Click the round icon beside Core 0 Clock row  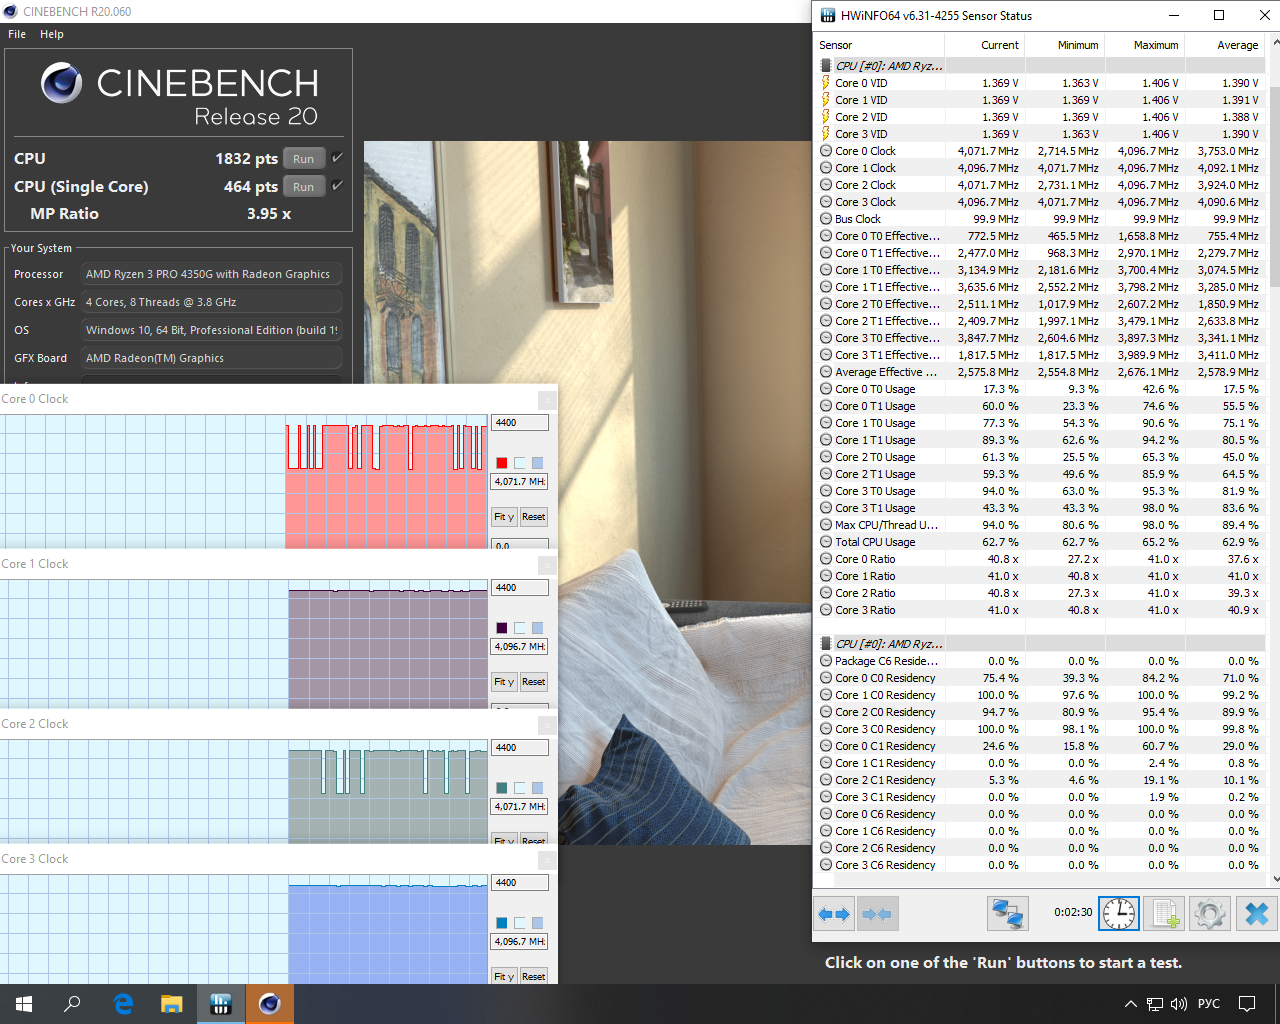tap(826, 151)
